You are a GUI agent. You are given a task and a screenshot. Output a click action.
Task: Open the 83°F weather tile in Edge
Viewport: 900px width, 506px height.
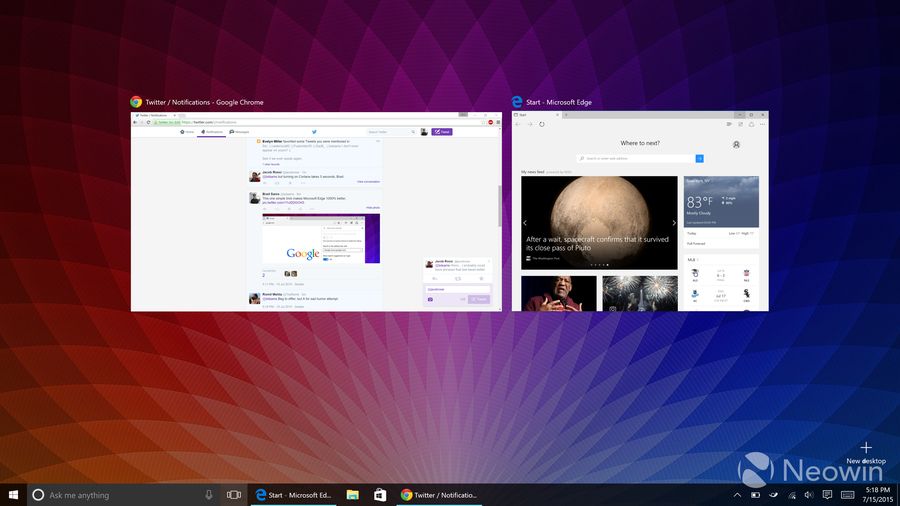point(721,201)
